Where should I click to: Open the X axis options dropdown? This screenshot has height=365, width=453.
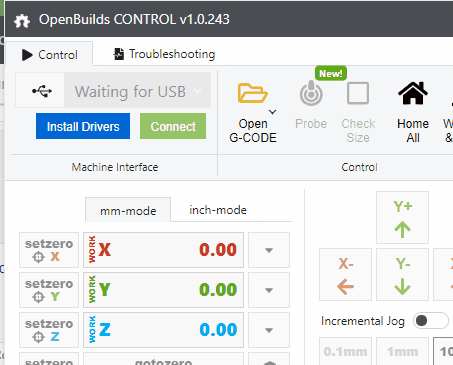(269, 250)
